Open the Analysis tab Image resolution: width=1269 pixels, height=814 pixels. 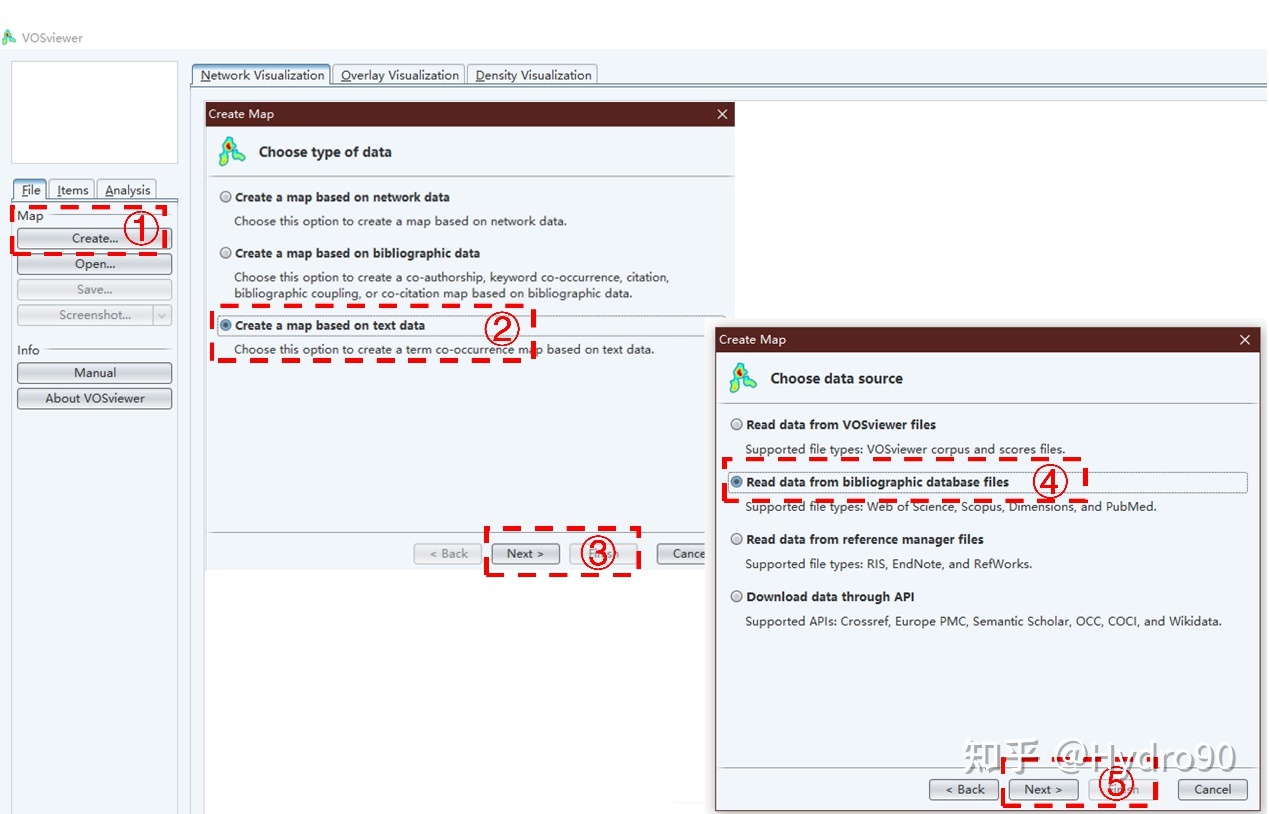click(127, 190)
